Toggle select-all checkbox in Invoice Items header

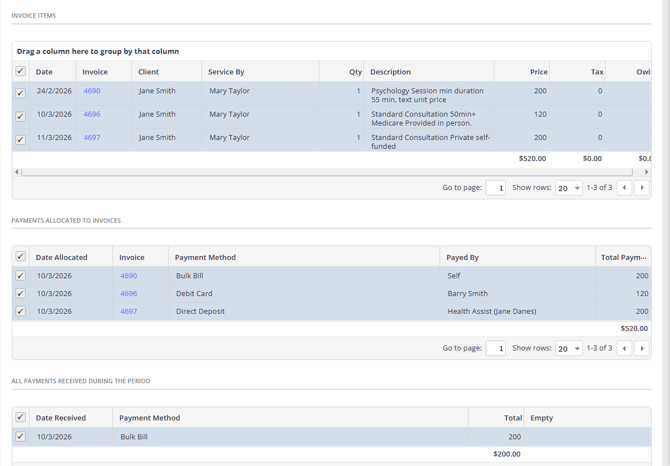[x=20, y=71]
